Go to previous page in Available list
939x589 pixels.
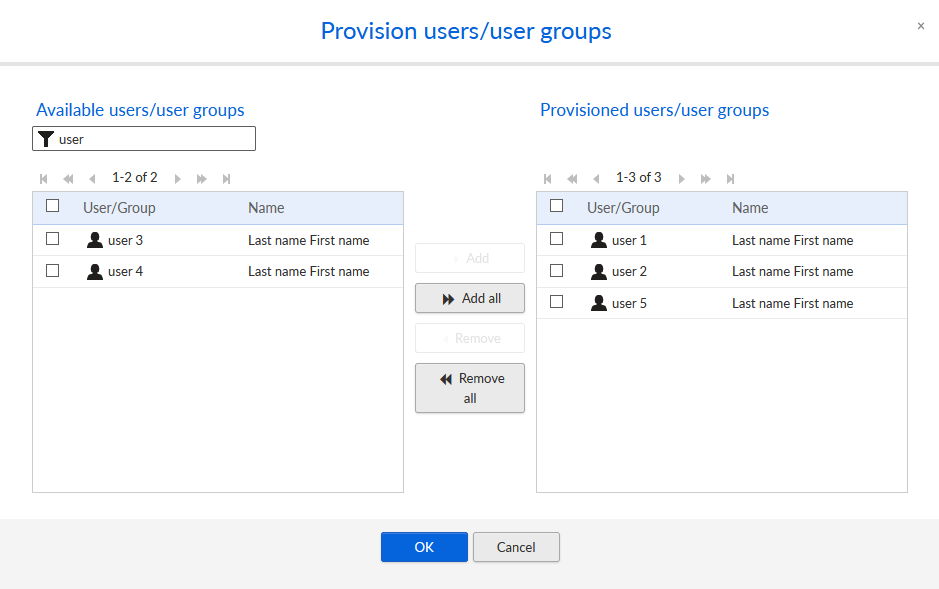(92, 178)
